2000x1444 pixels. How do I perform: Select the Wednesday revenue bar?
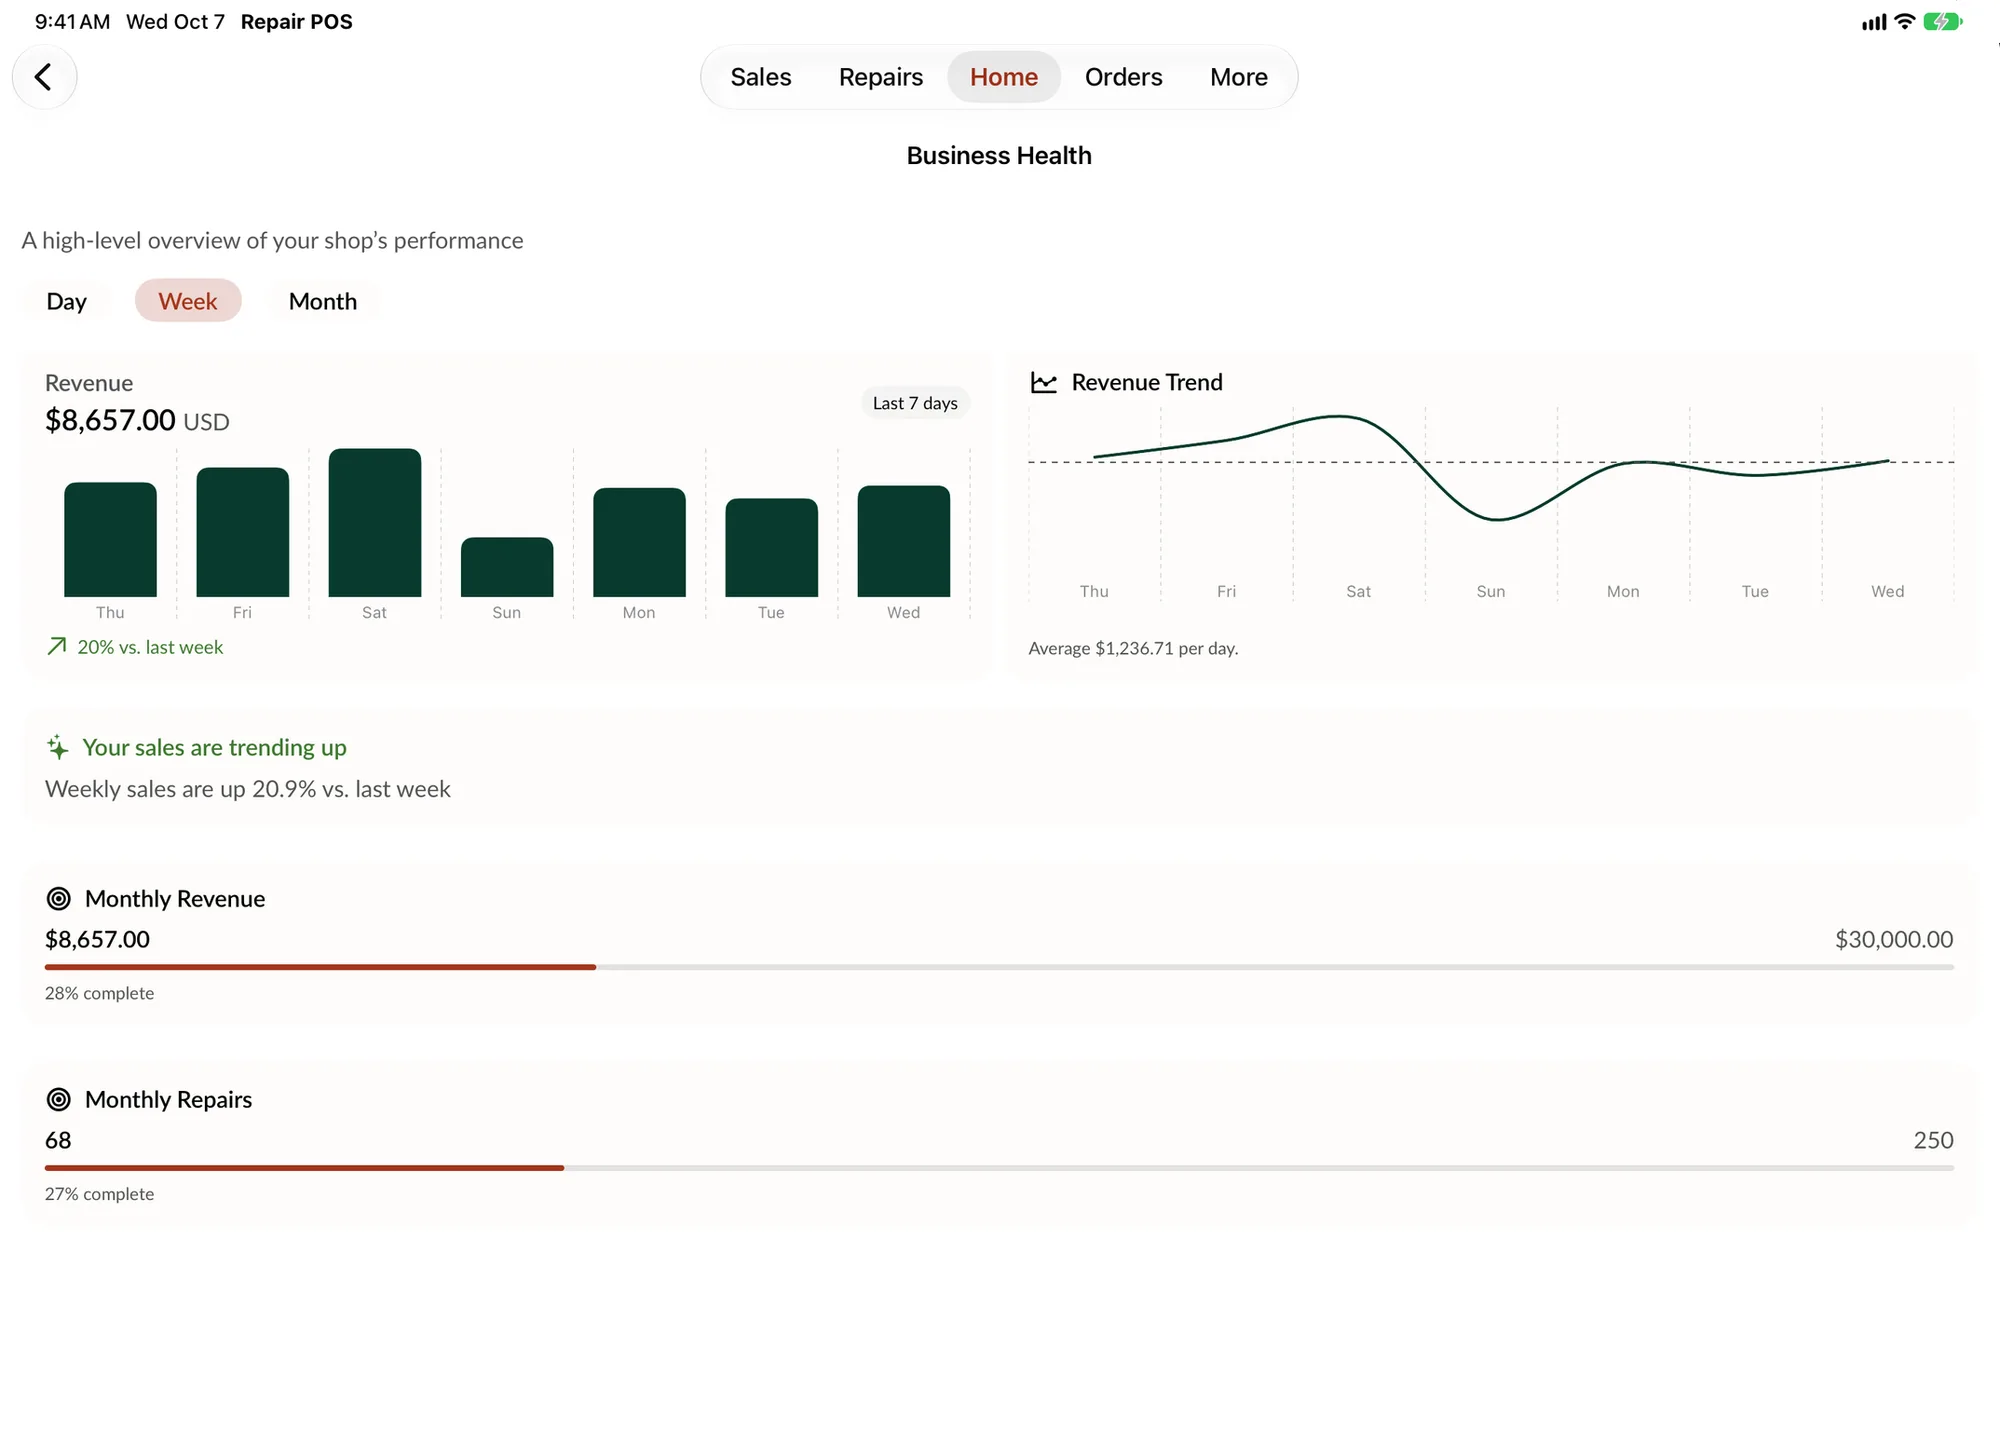(x=904, y=541)
